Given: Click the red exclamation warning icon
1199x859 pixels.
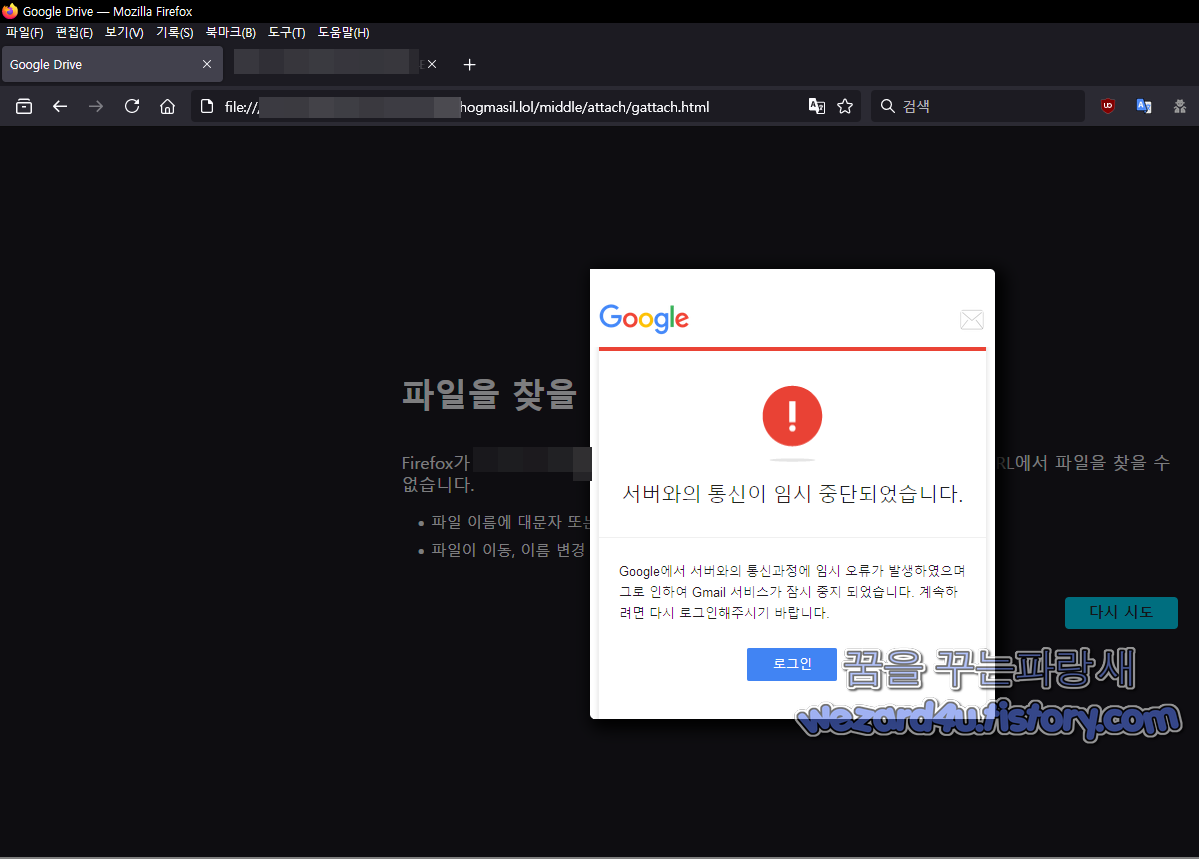Looking at the screenshot, I should tap(792, 416).
